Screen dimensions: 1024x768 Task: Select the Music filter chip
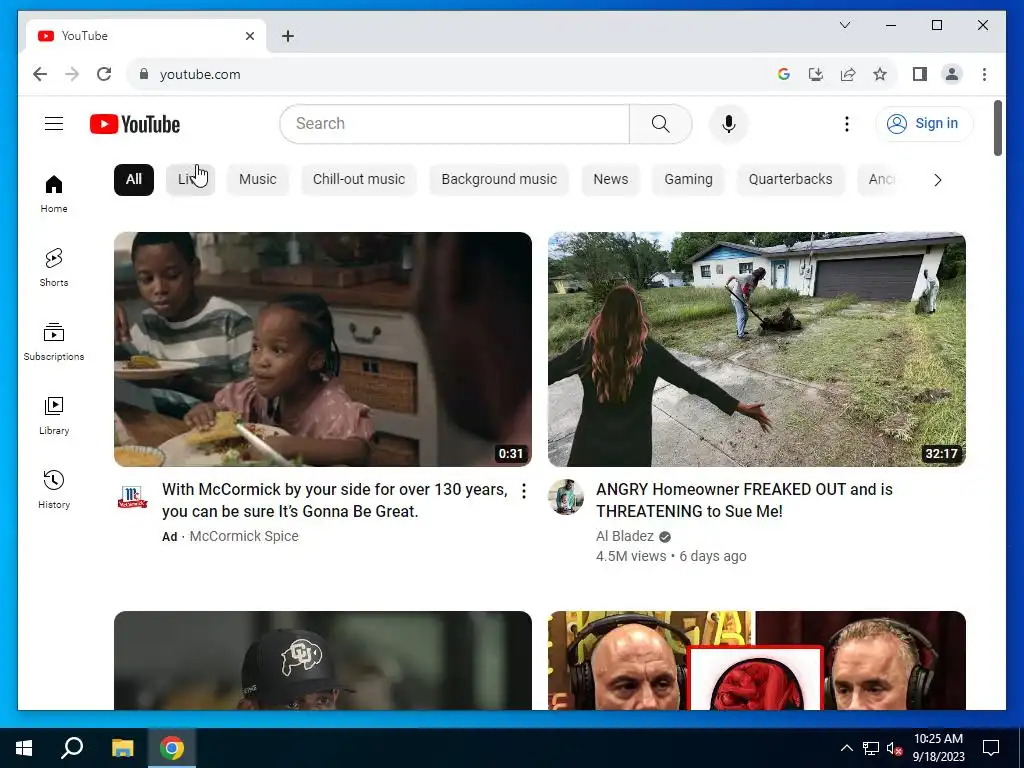(257, 180)
